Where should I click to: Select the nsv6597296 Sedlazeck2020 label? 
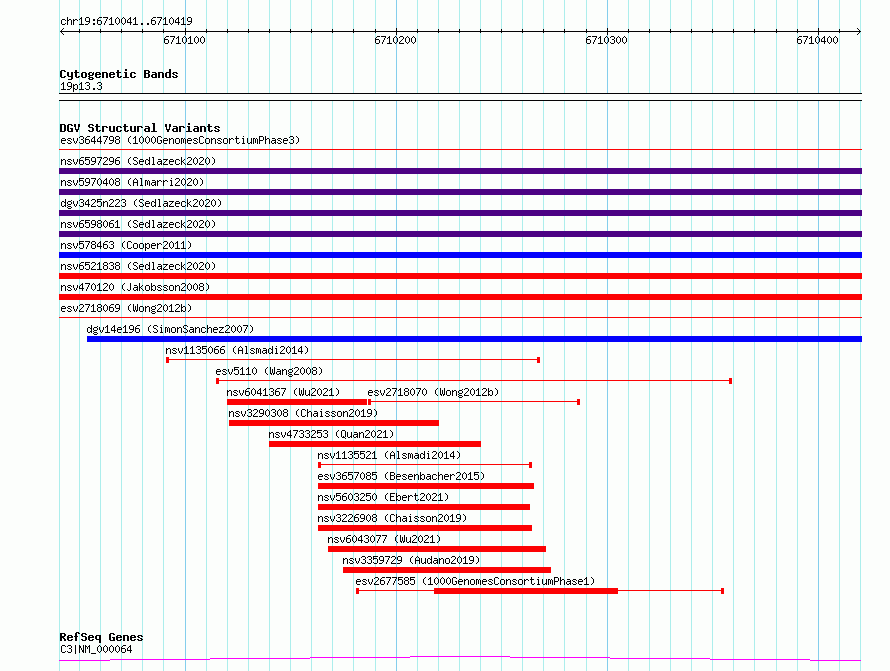(x=138, y=161)
